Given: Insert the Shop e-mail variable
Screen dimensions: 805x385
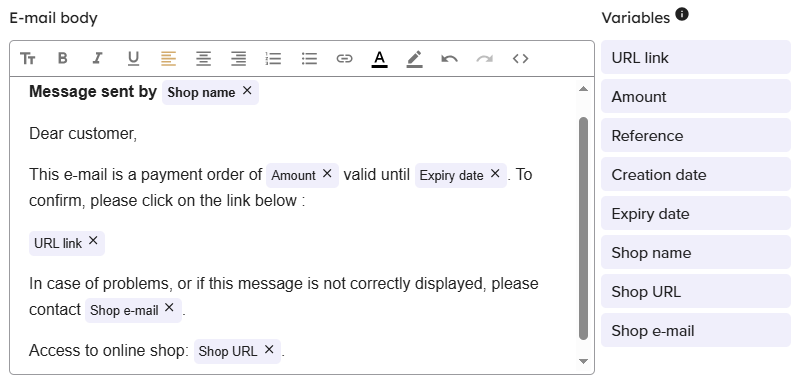Looking at the screenshot, I should (696, 331).
